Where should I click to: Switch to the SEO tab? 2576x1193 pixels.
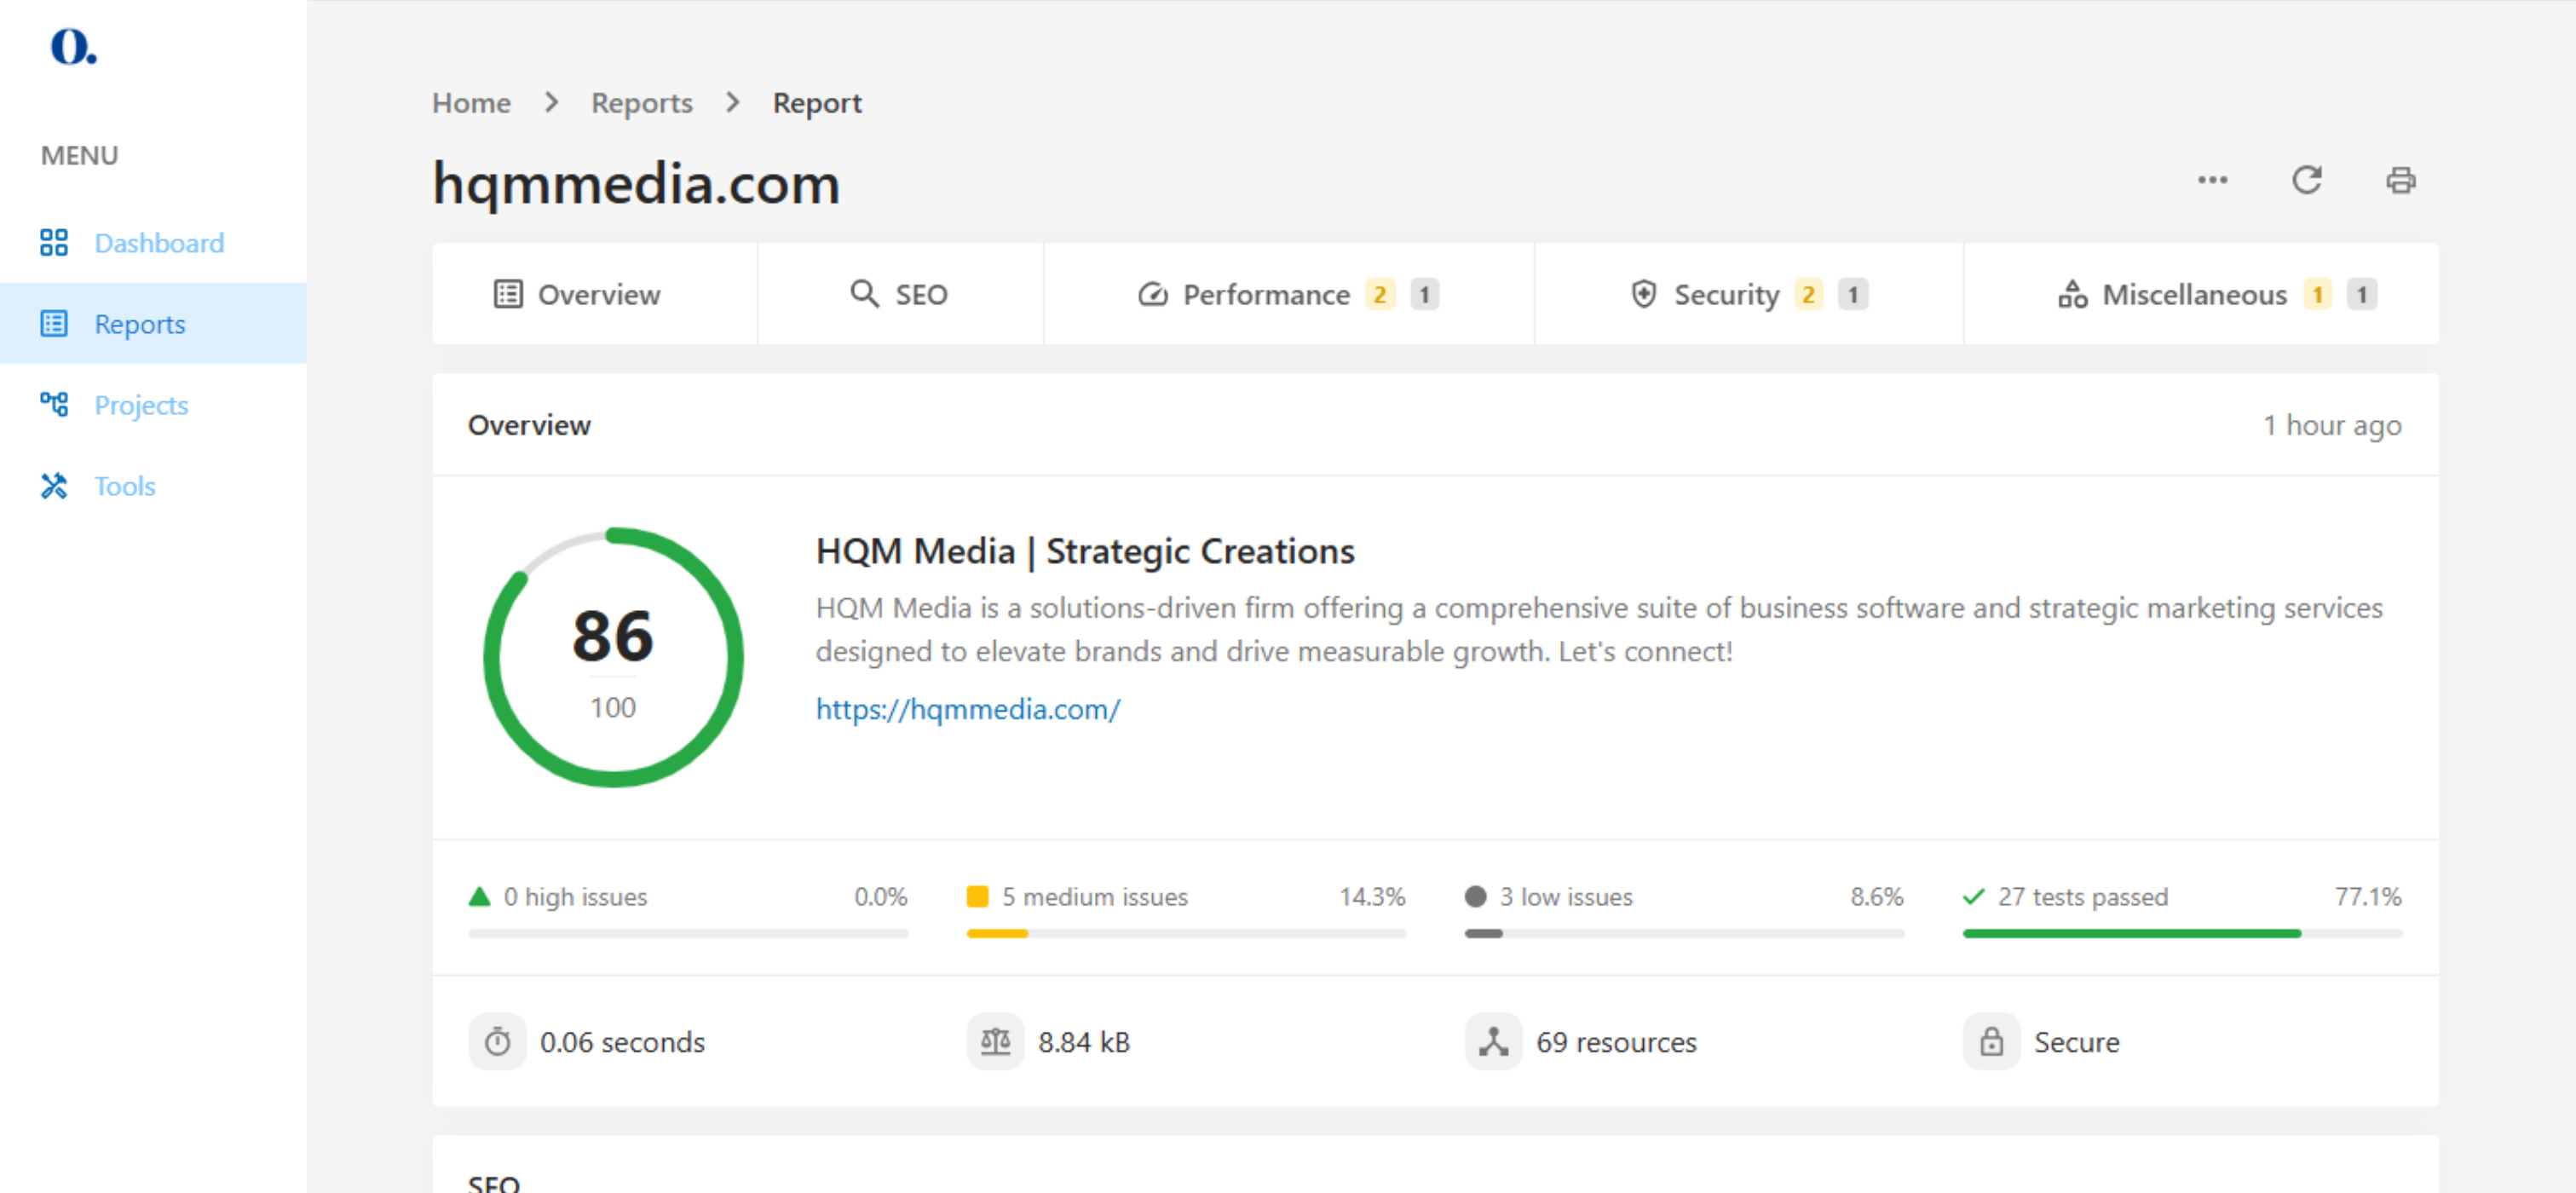coord(900,294)
